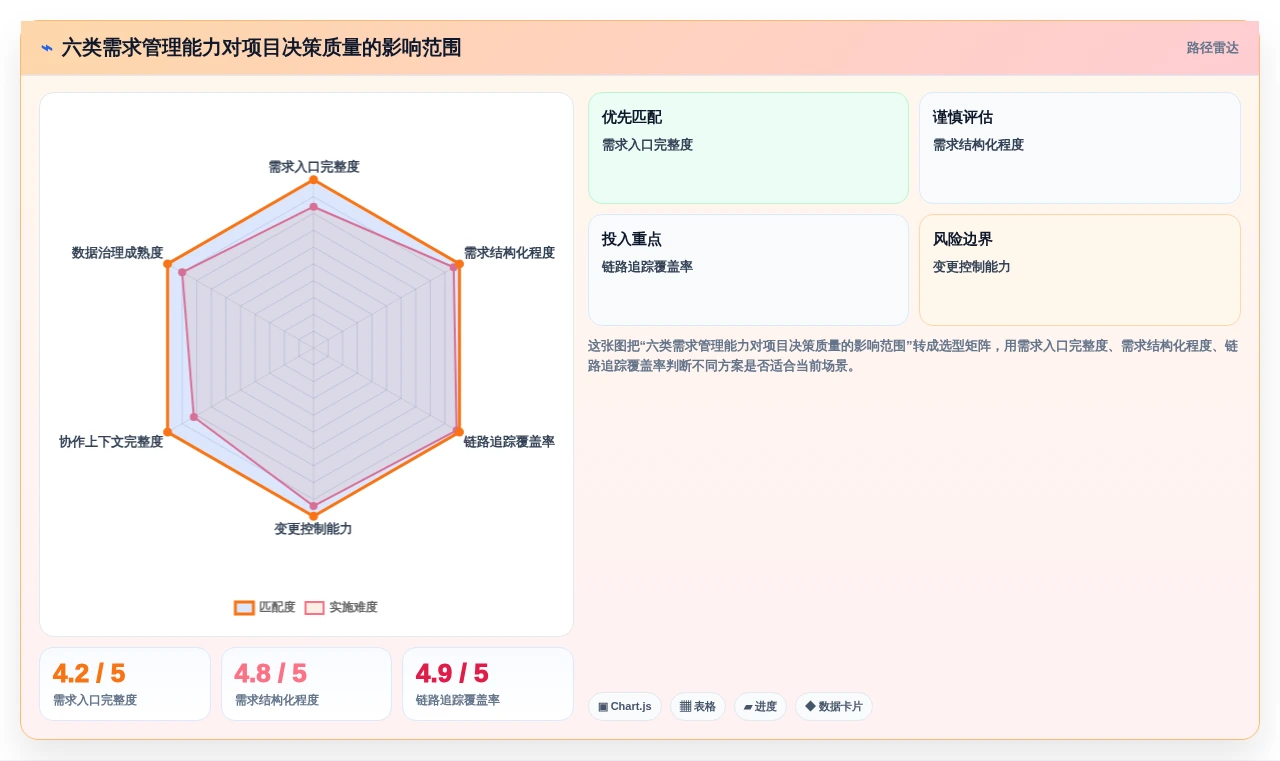Open the 优先匹配 card
The width and height of the screenshot is (1280, 761).
(x=748, y=148)
